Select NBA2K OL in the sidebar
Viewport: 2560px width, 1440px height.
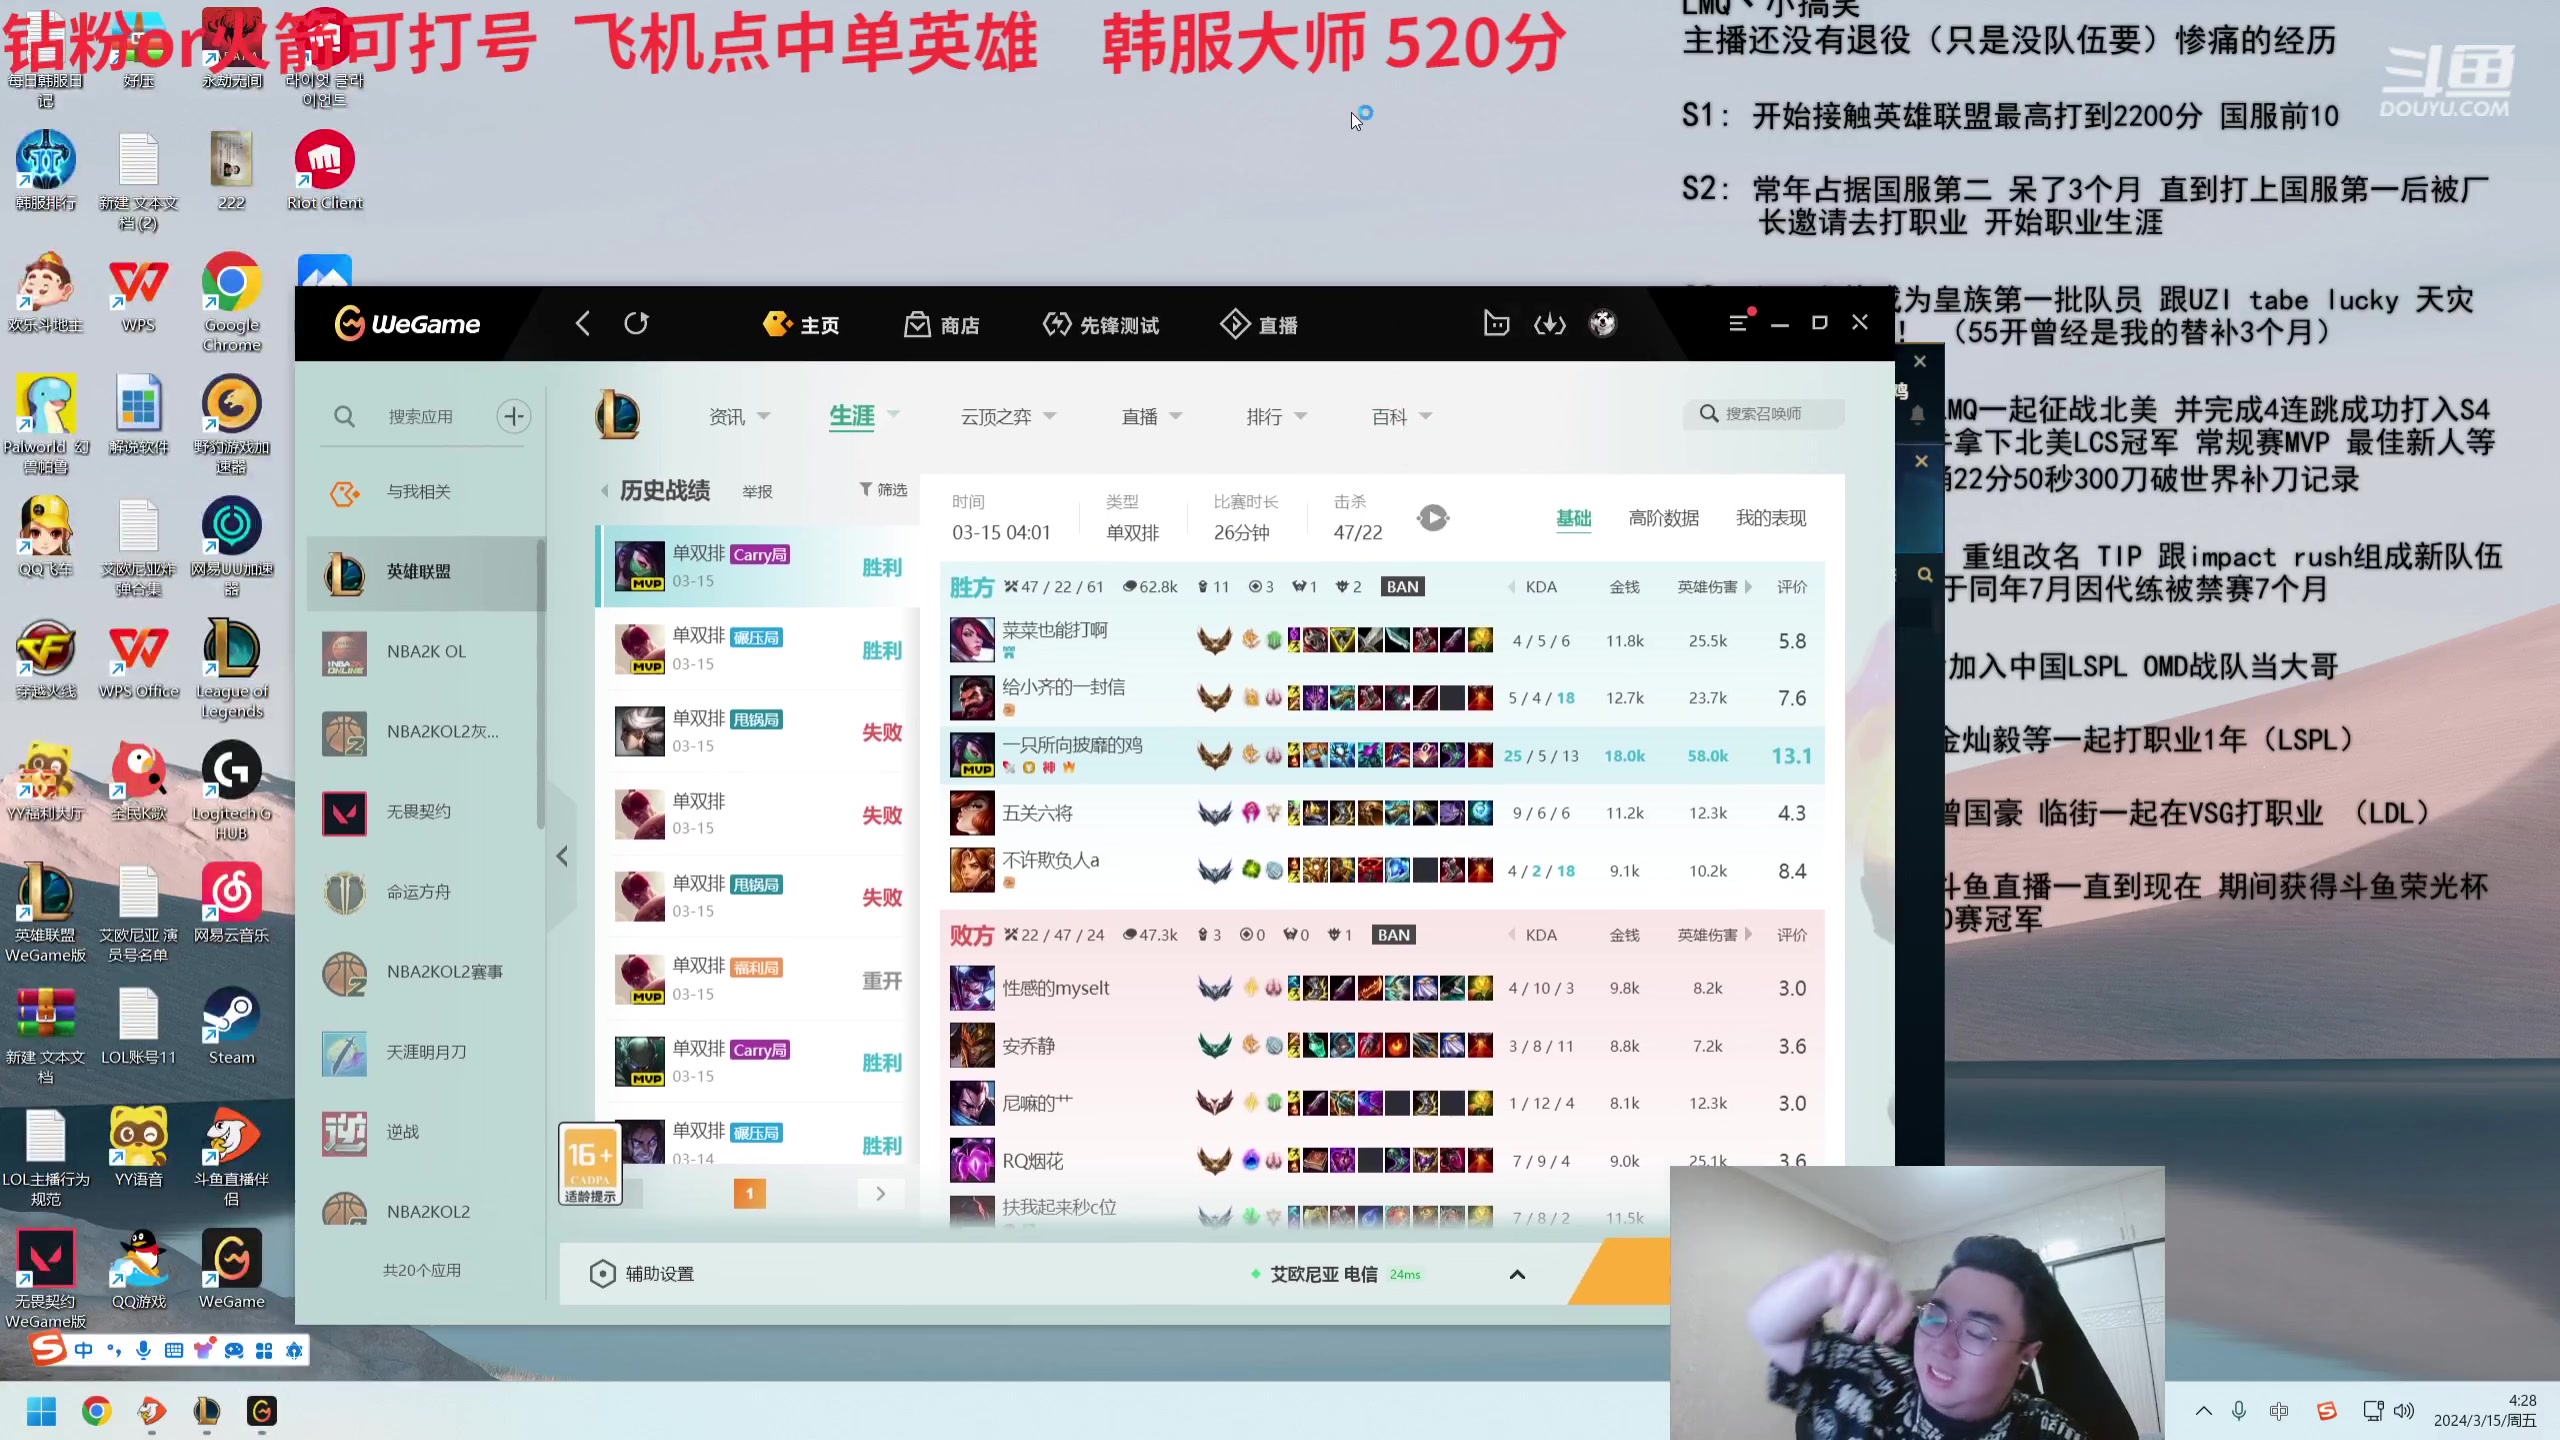pos(427,652)
